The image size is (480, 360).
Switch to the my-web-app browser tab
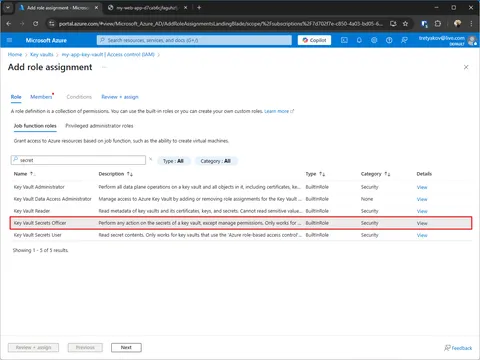pyautogui.click(x=147, y=8)
